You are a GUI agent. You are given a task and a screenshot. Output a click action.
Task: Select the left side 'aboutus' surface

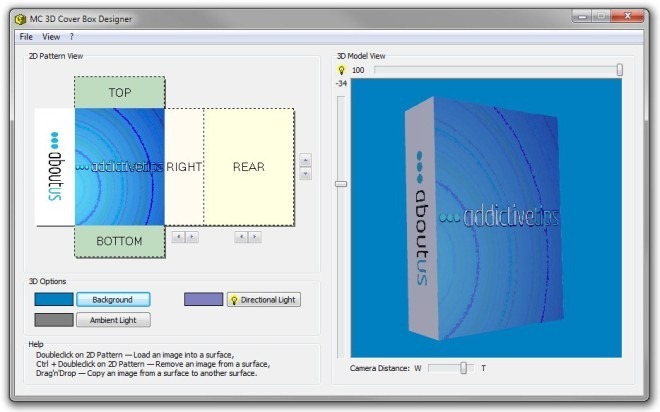[x=55, y=167]
